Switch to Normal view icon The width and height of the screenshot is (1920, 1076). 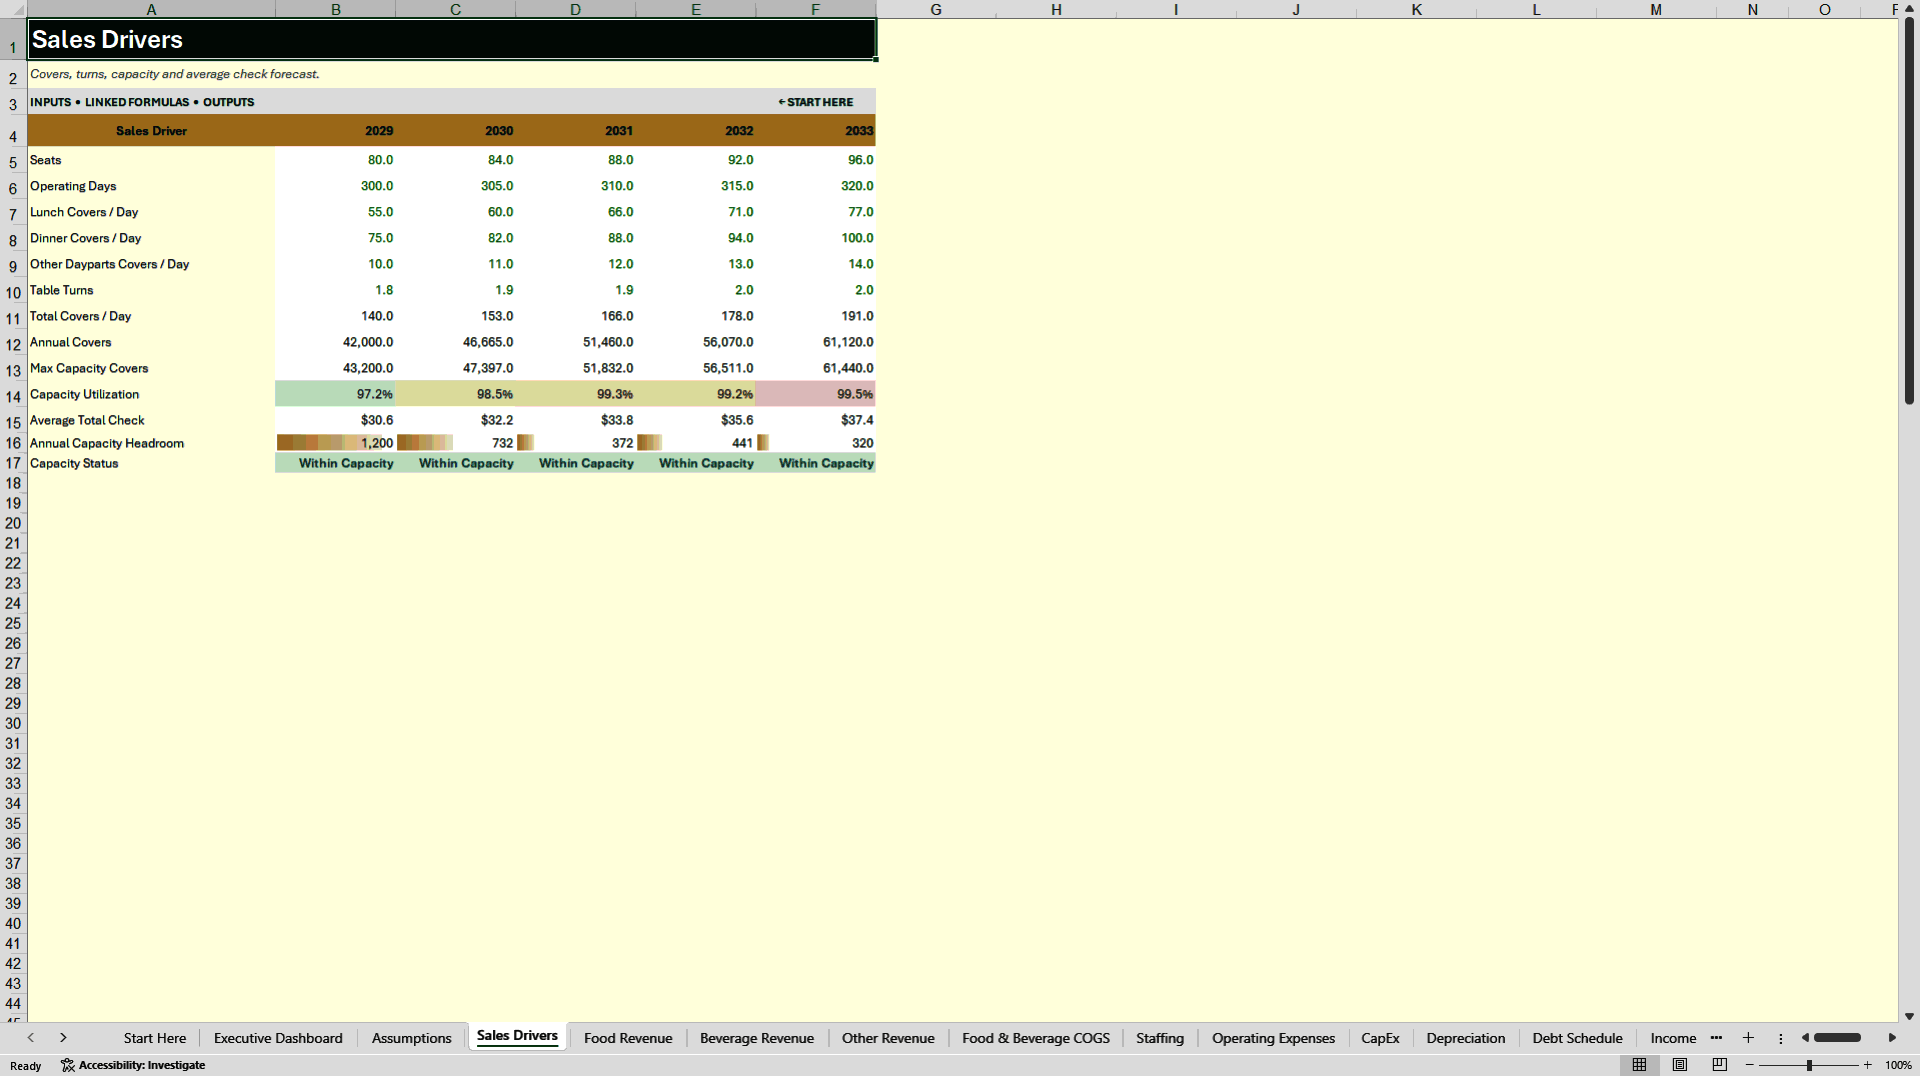click(x=1639, y=1065)
